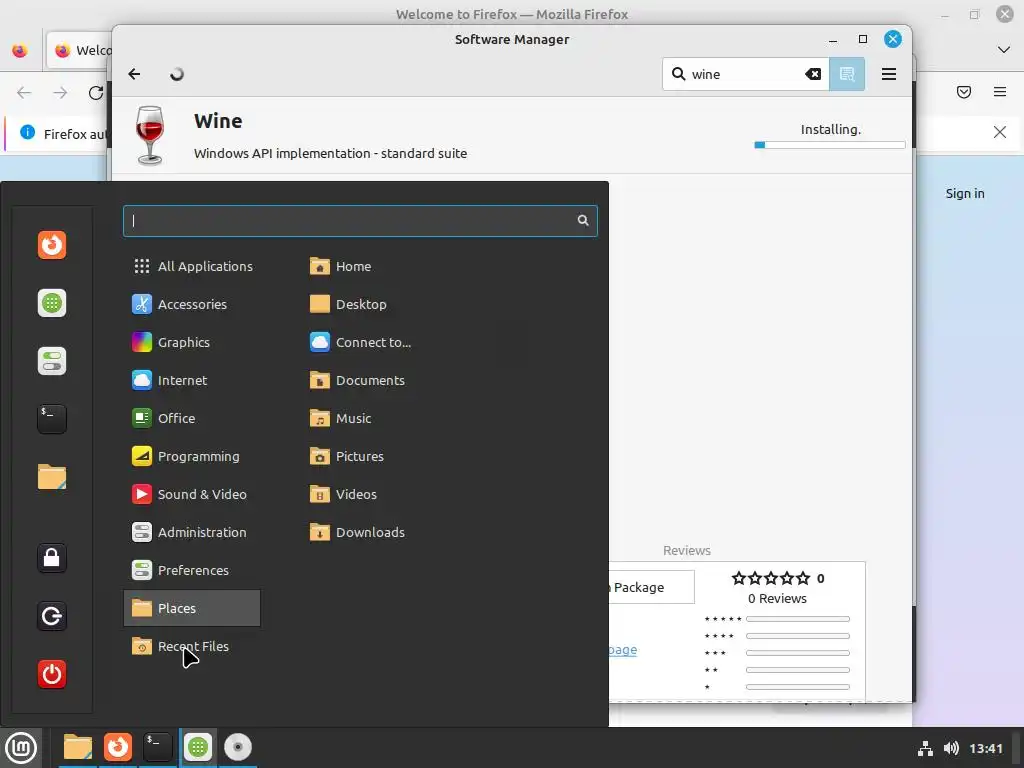Image resolution: width=1024 pixels, height=768 pixels.
Task: Follow the partially hidden page link in Software Manager
Action: [623, 650]
